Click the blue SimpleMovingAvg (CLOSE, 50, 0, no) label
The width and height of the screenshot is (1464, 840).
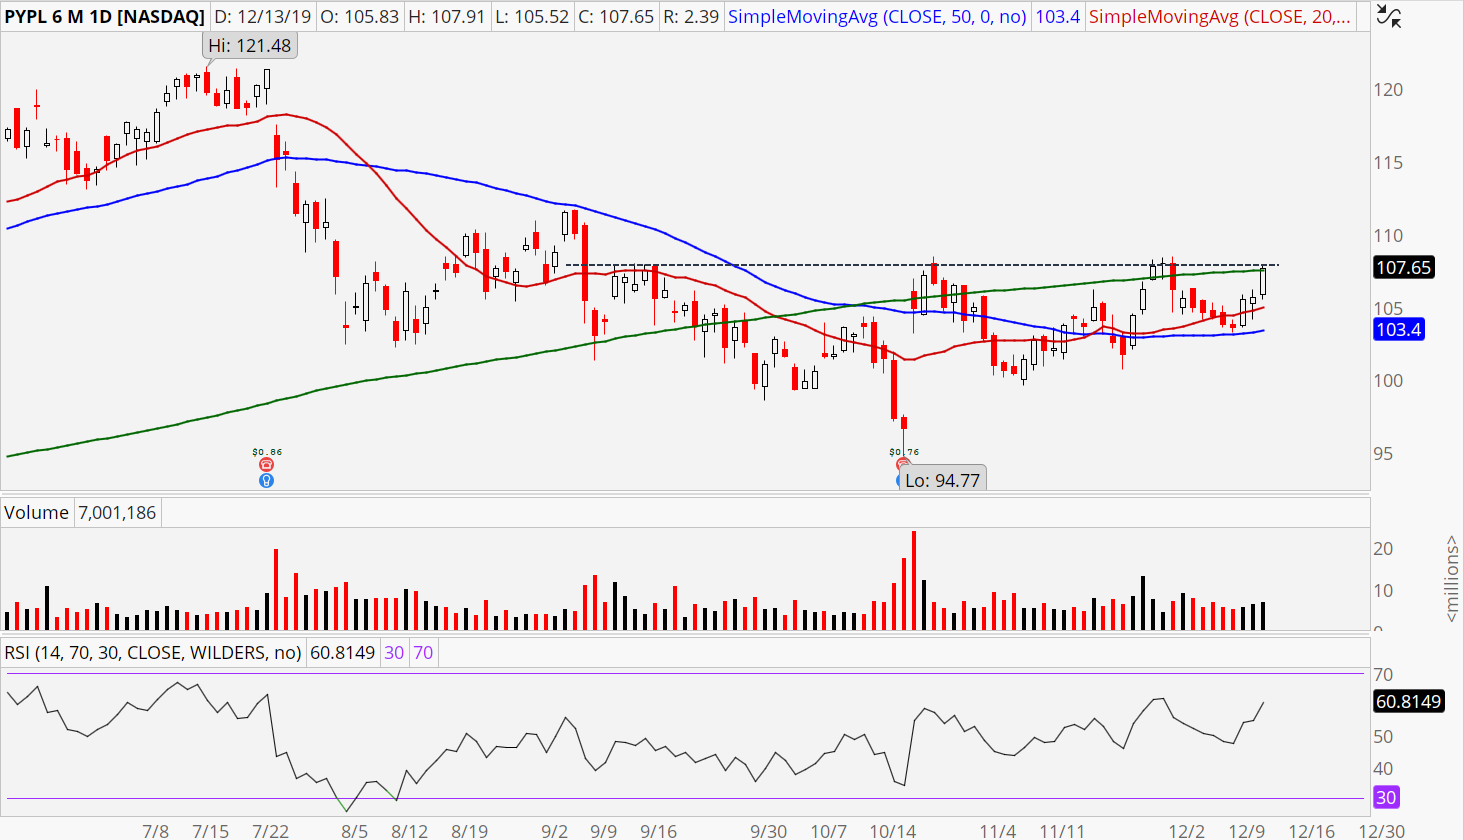878,17
